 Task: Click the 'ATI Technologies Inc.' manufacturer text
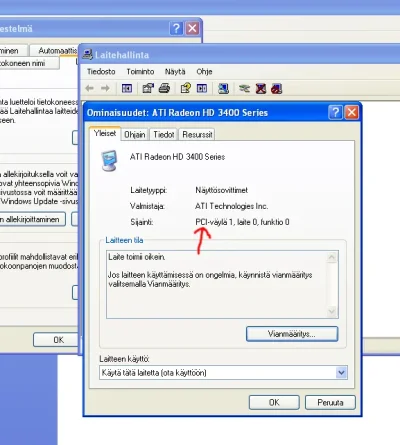232,206
